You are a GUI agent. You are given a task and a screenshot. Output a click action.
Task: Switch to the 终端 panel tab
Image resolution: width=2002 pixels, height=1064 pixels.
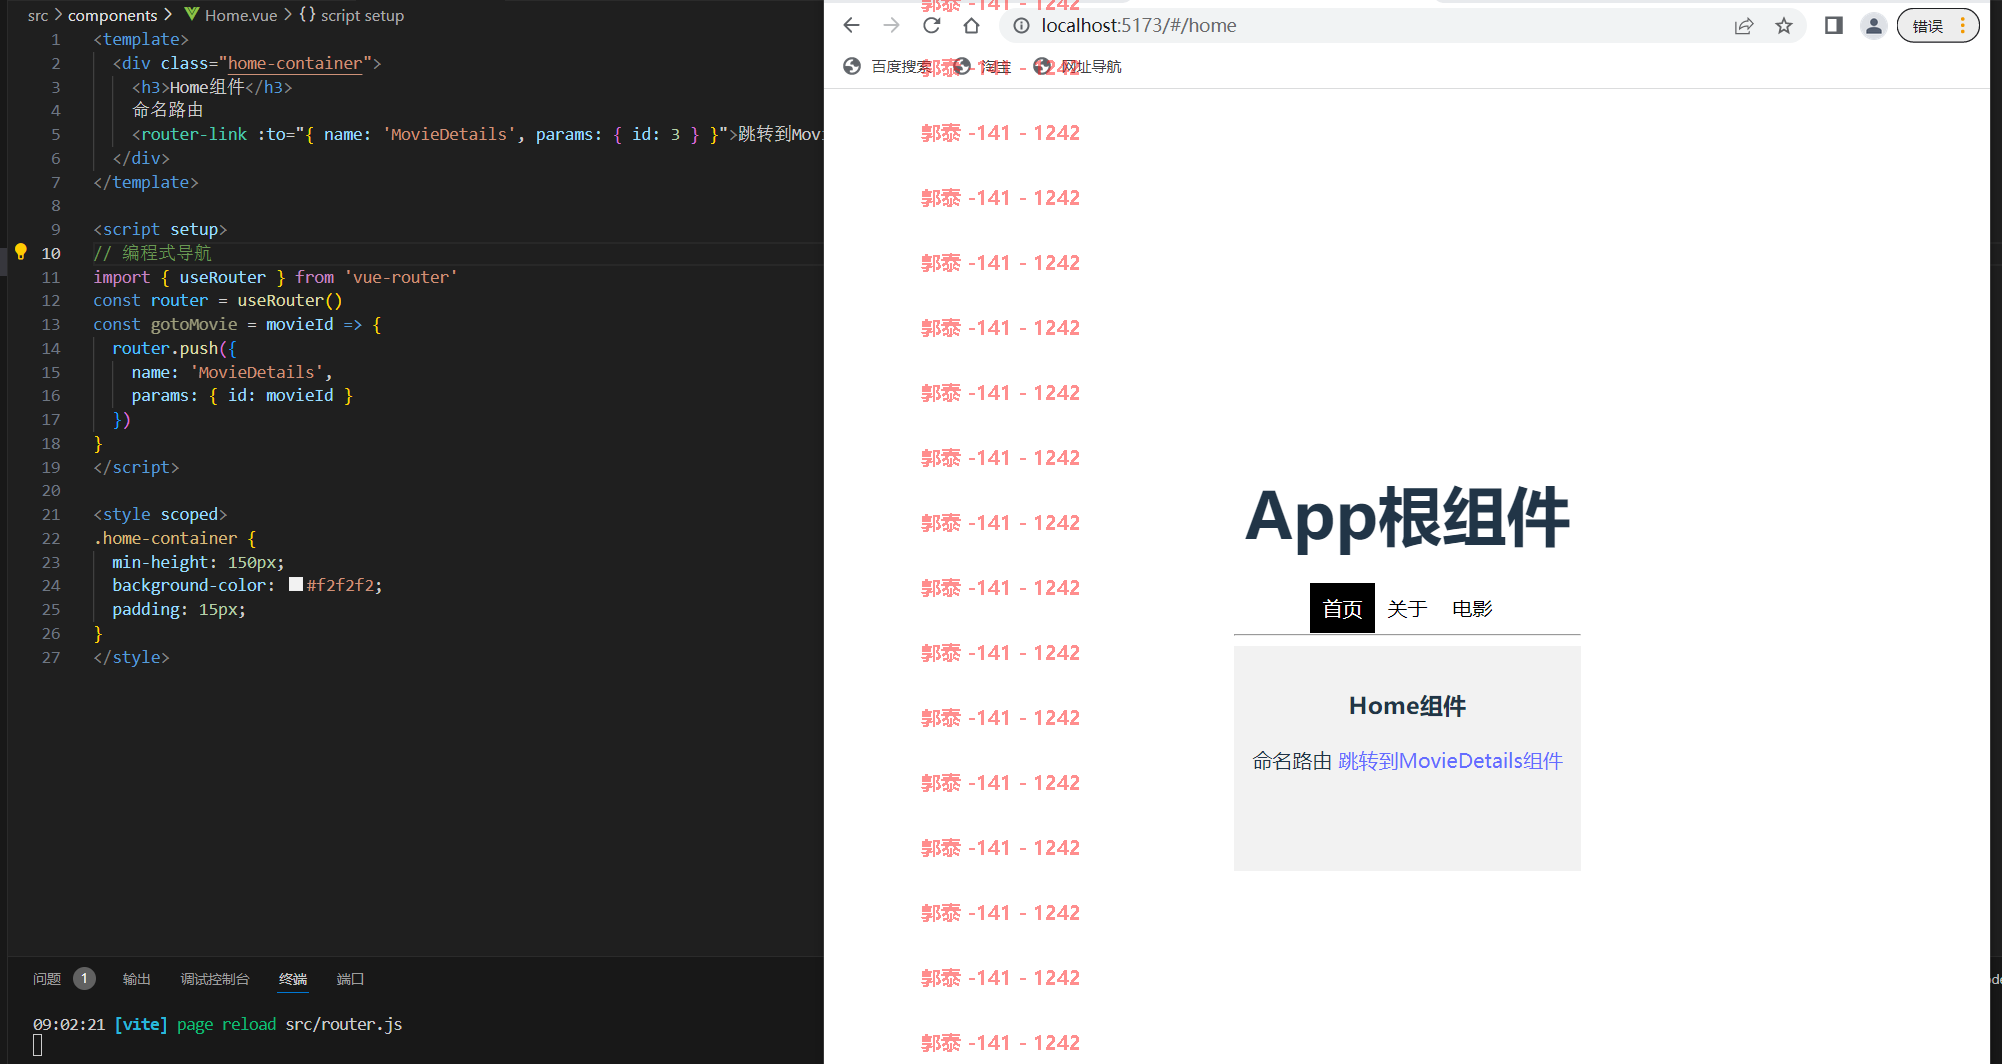tap(293, 979)
